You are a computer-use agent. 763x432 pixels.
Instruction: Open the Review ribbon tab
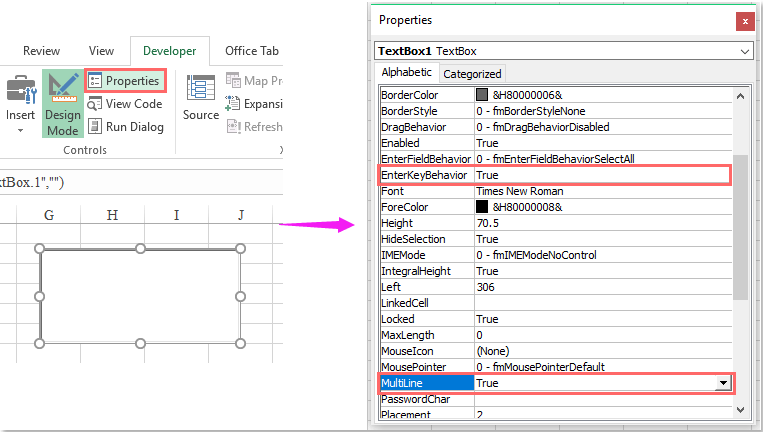[41, 51]
